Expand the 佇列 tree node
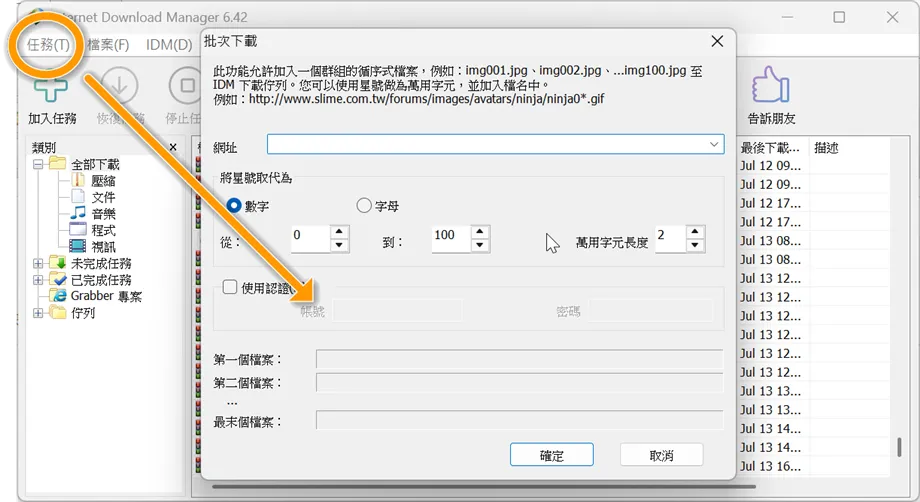This screenshot has width=920, height=502. (x=38, y=313)
